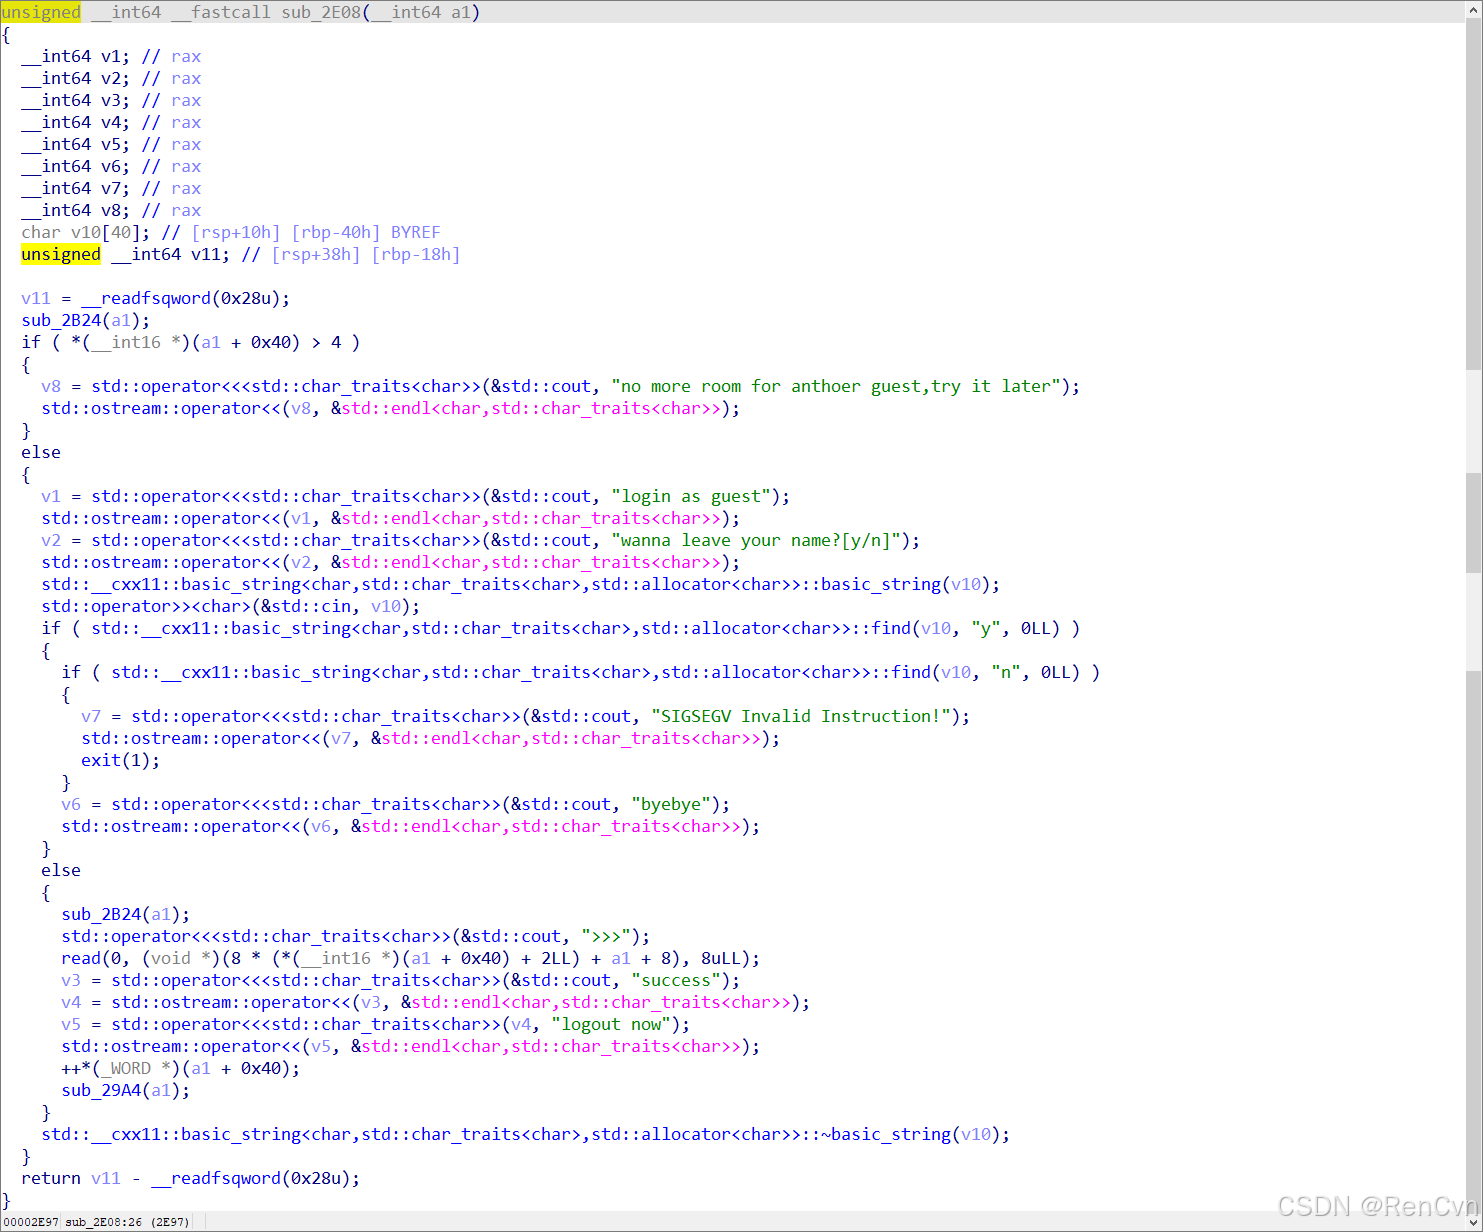
Task: Click the '++*(_WORD *)(a1 + 0x40);' increment line
Action: click(181, 1068)
